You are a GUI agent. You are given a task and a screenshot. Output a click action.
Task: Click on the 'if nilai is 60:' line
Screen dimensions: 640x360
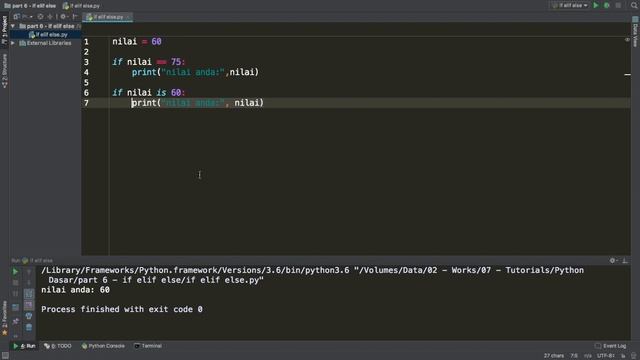coord(149,93)
